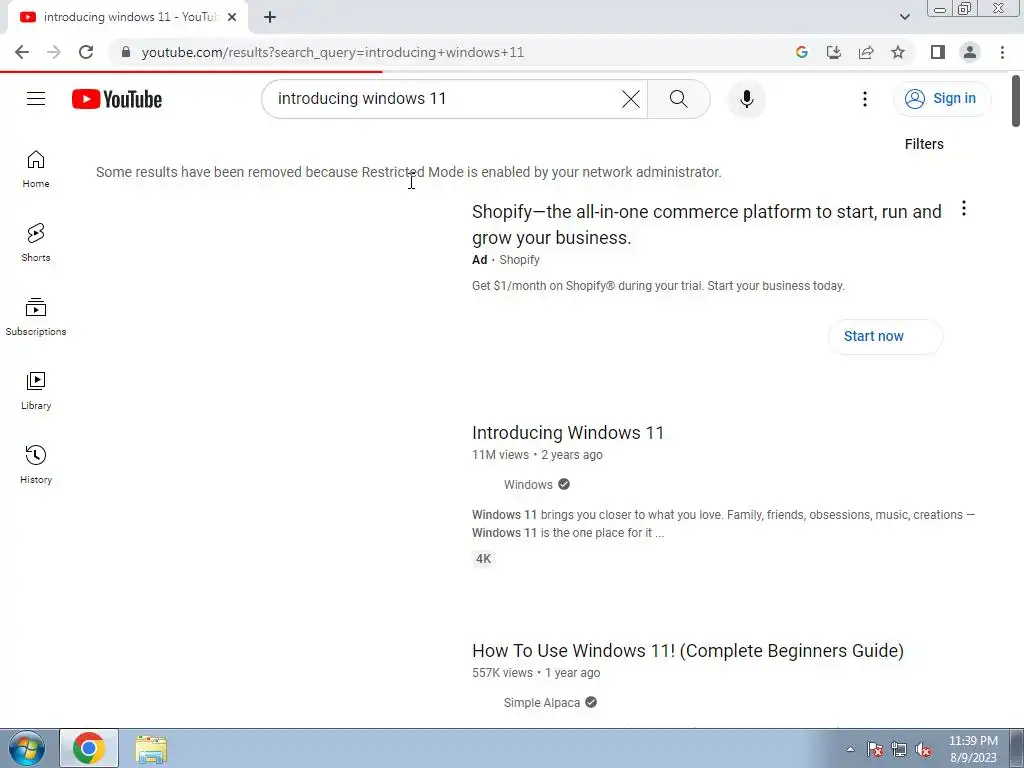The width and height of the screenshot is (1024, 768).
Task: Open Library in the sidebar
Action: [x=36, y=391]
